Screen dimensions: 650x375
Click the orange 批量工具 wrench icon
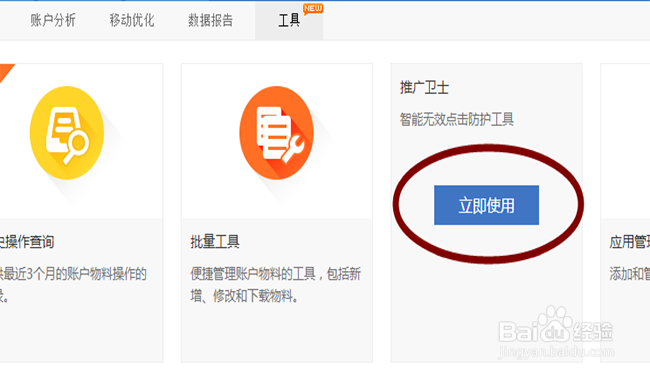(x=276, y=133)
